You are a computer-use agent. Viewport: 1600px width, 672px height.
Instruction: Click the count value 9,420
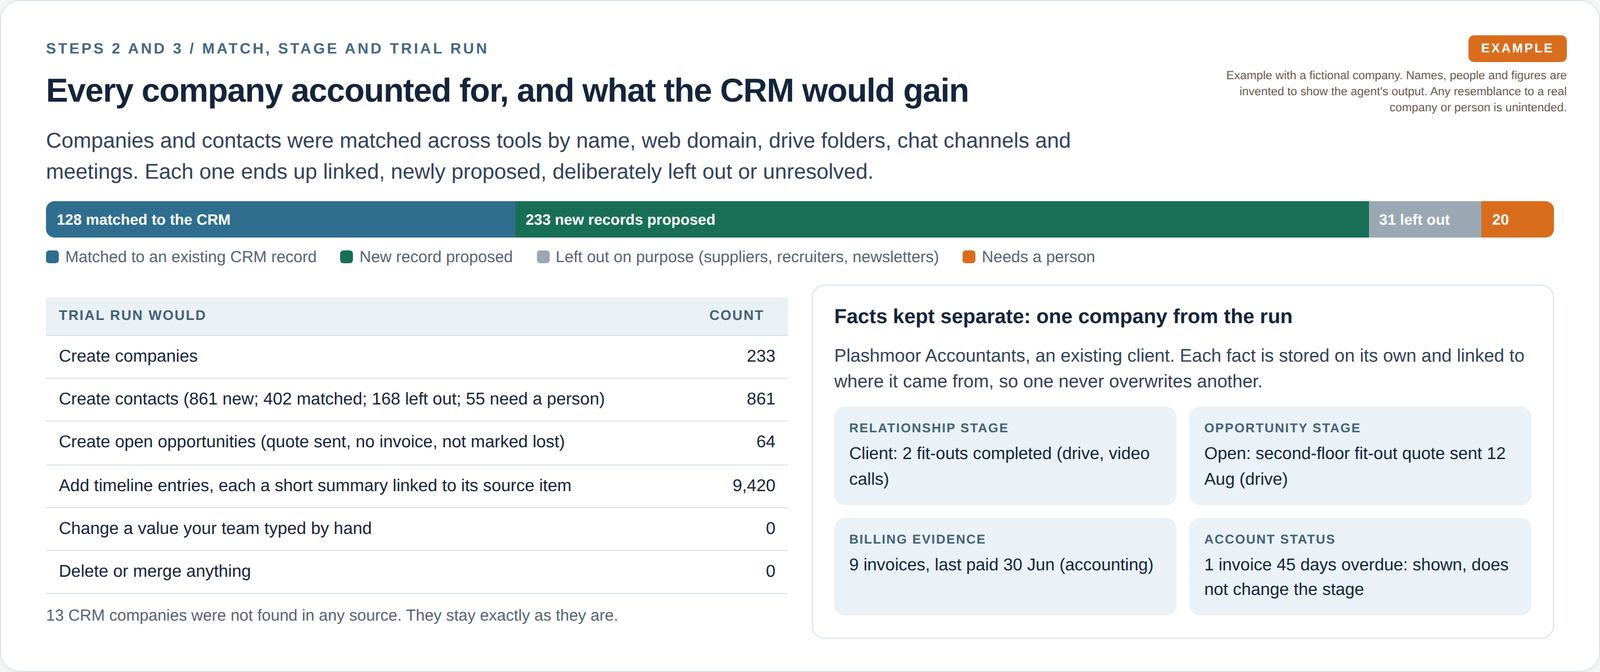click(x=754, y=485)
